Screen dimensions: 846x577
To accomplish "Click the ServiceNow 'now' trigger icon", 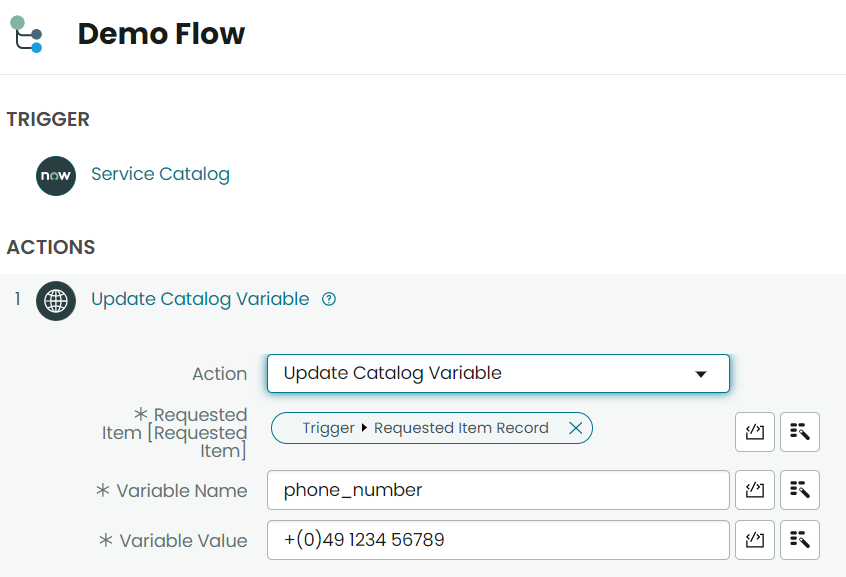I will click(x=56, y=175).
